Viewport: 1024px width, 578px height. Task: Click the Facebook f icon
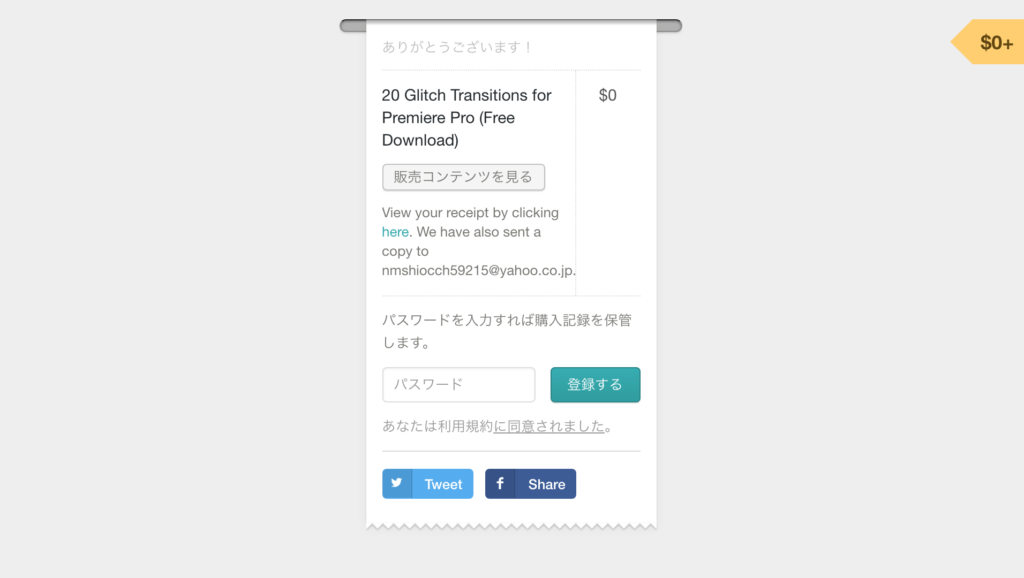tap(500, 483)
